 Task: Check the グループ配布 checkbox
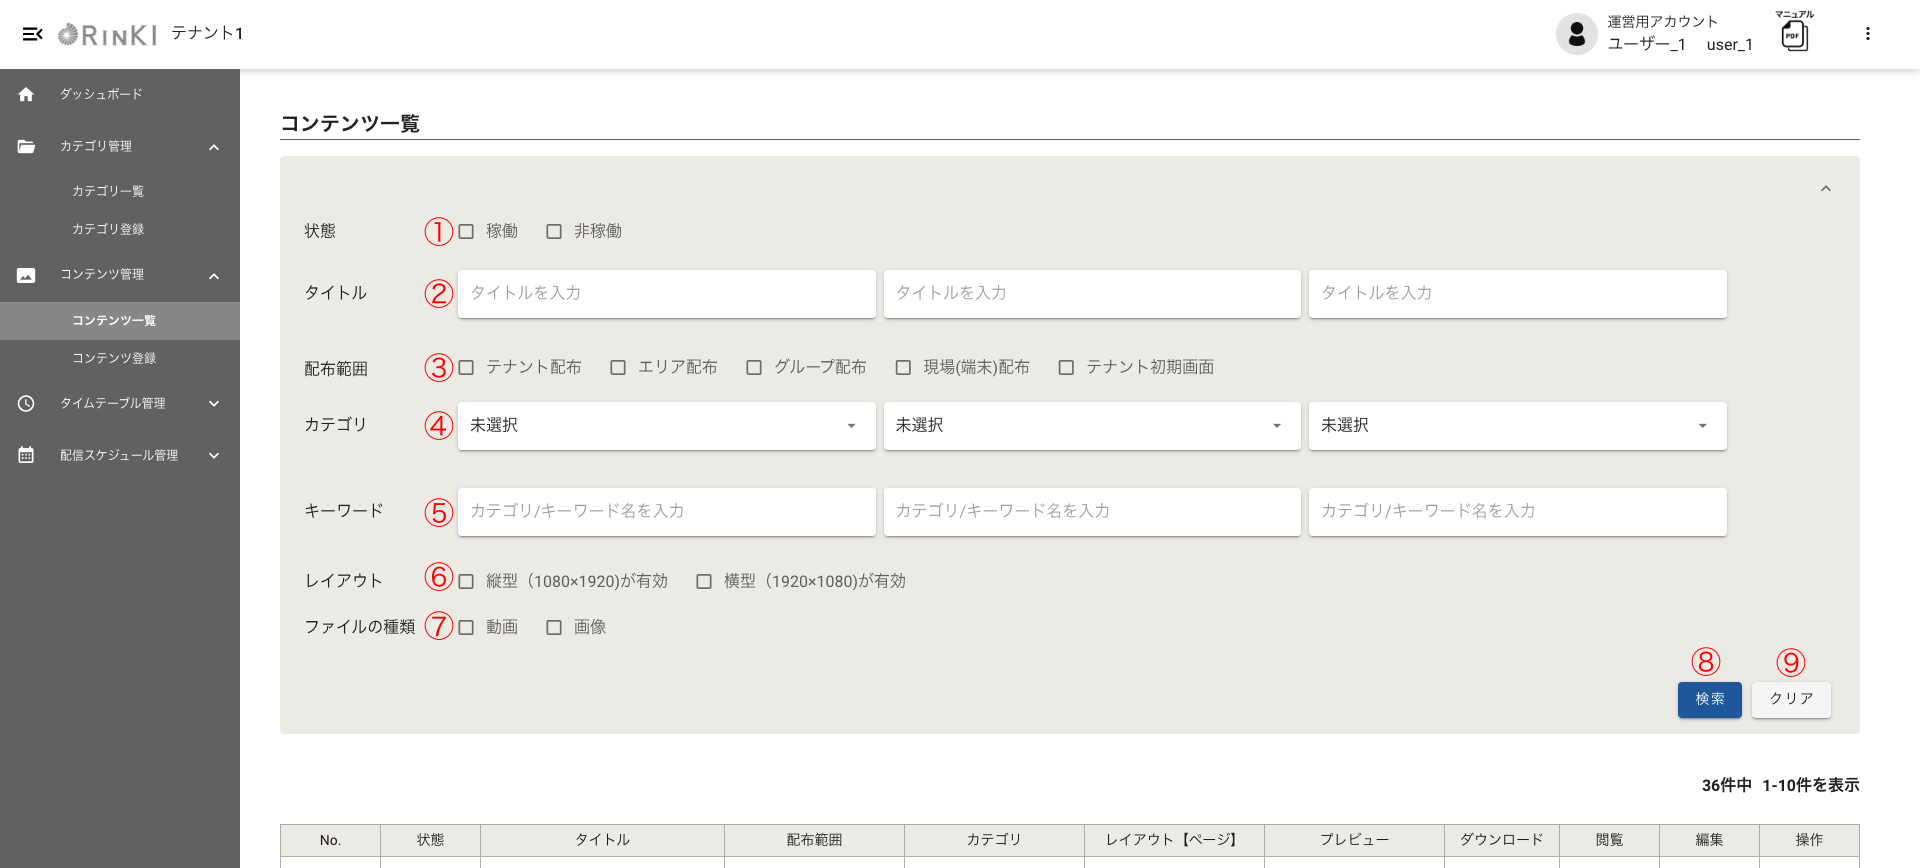click(754, 368)
